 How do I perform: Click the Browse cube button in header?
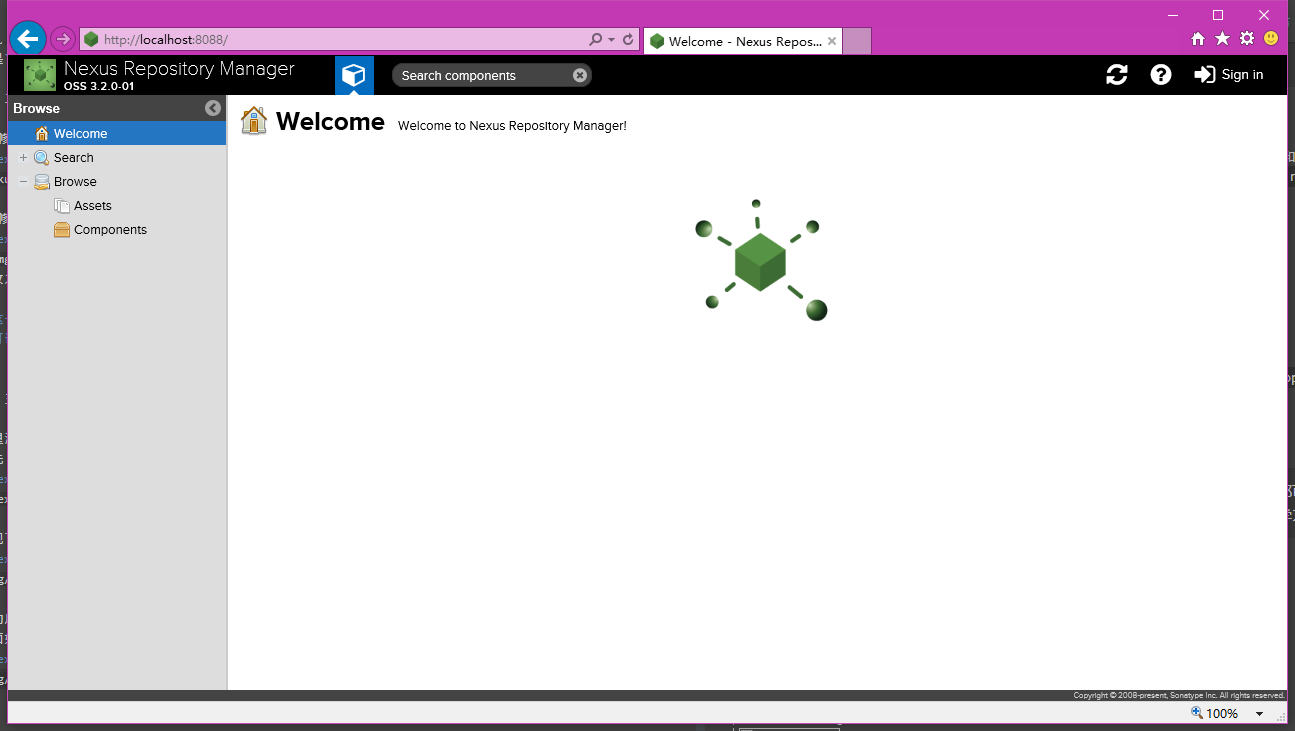point(354,75)
